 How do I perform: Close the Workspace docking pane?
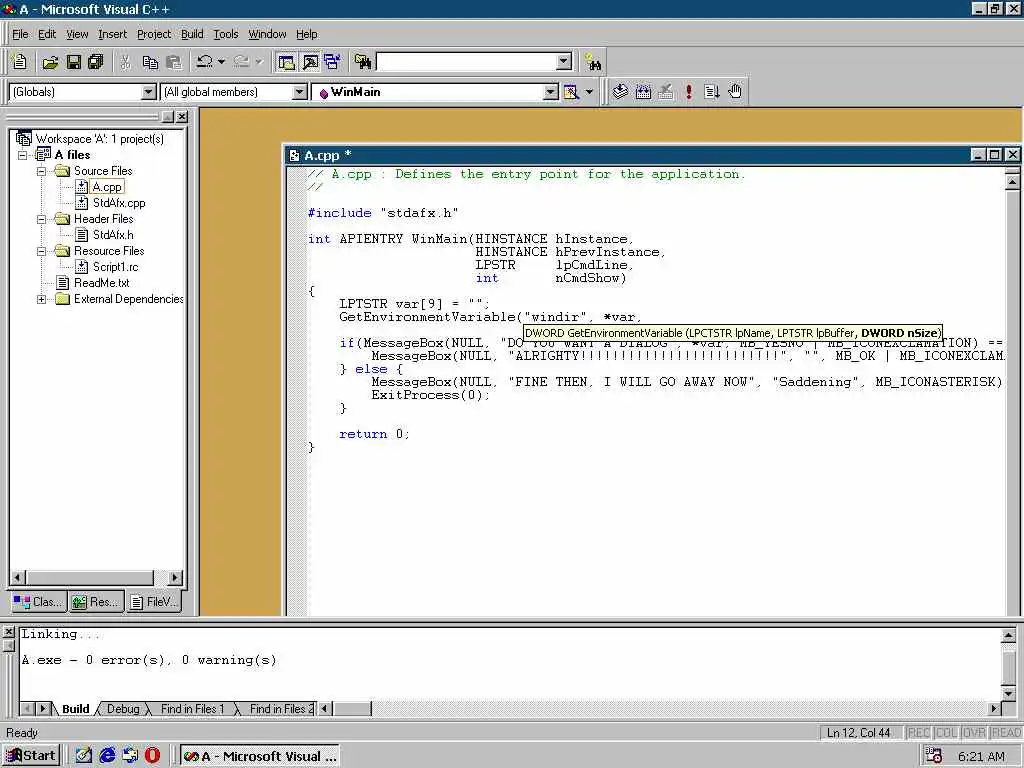pos(182,116)
